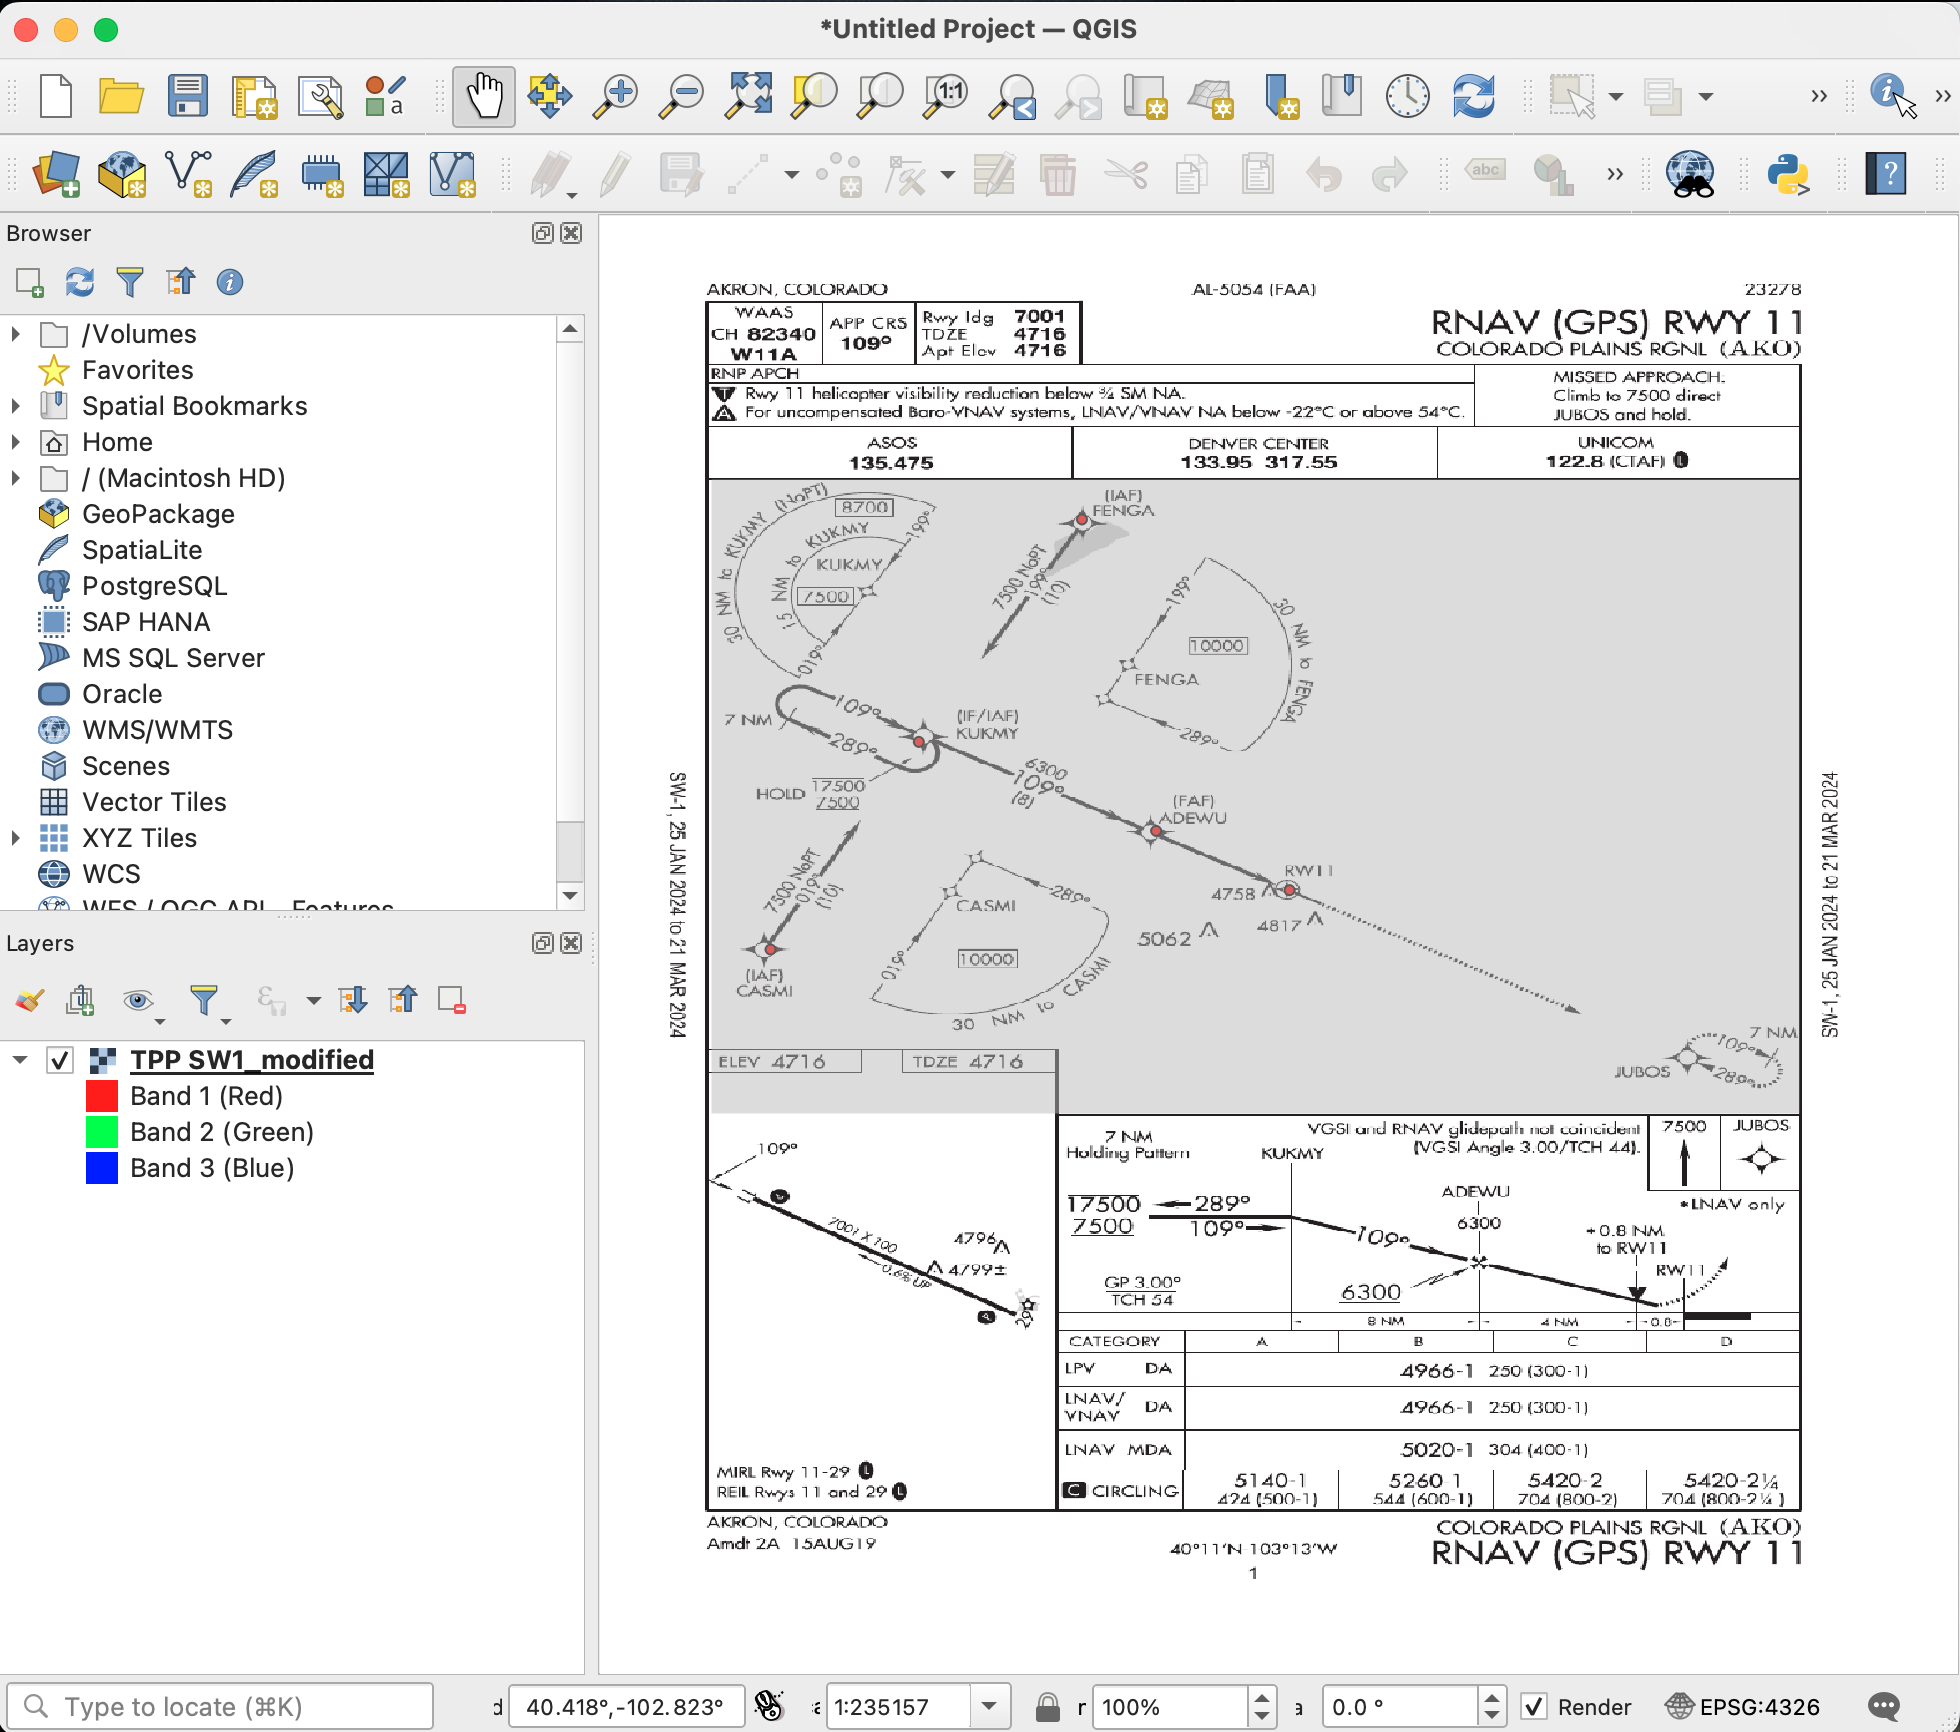This screenshot has height=1732, width=1960.
Task: Expand the /Volumes tree item
Action: pos(16,334)
